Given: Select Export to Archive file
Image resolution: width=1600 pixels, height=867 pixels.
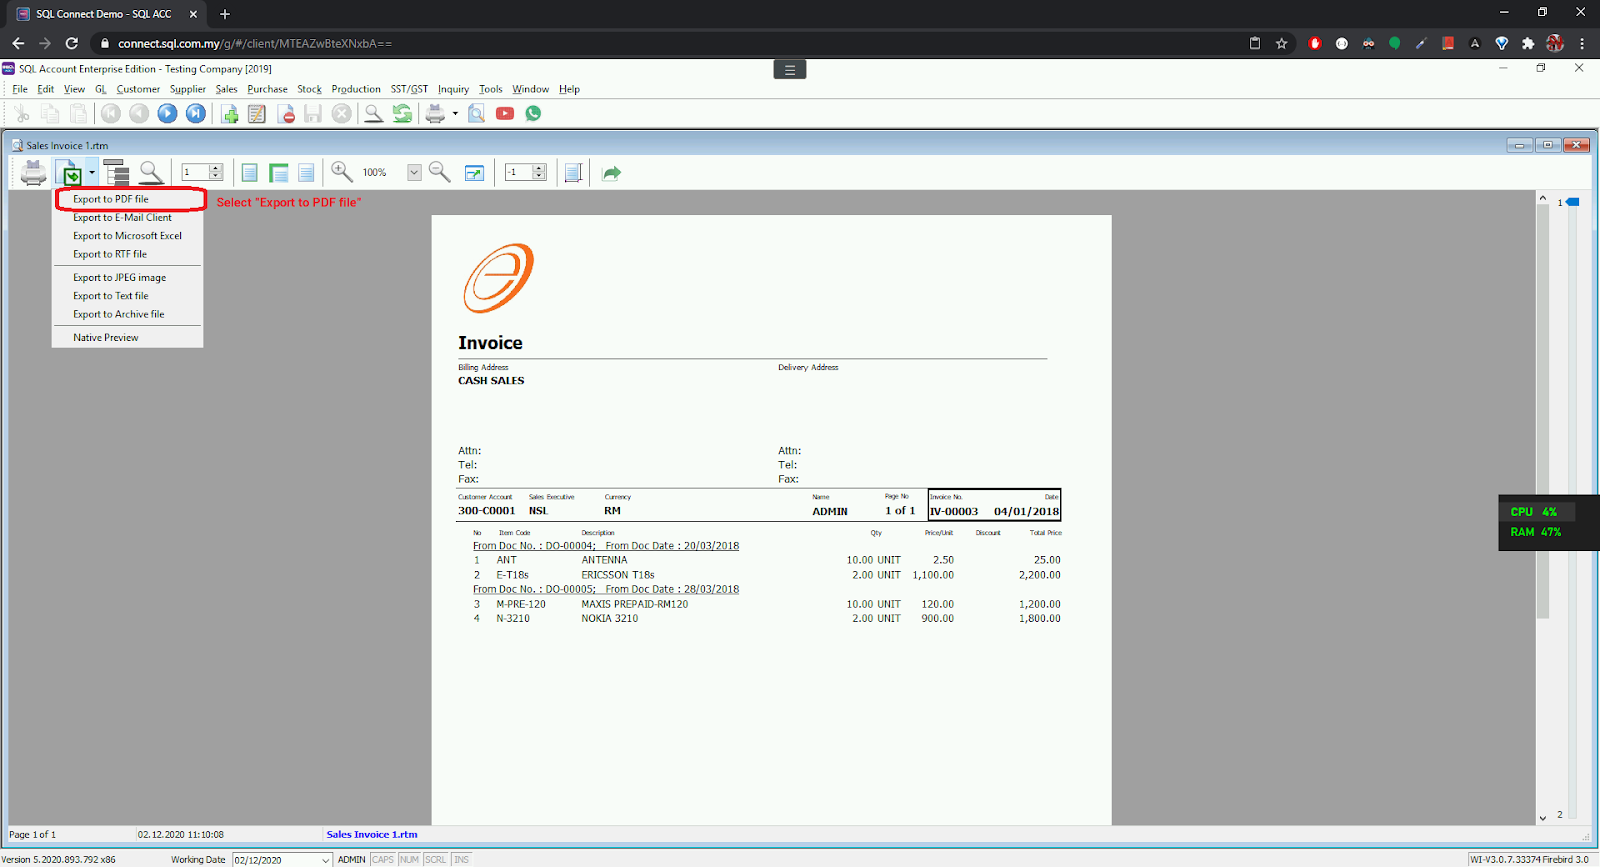Looking at the screenshot, I should click(118, 314).
